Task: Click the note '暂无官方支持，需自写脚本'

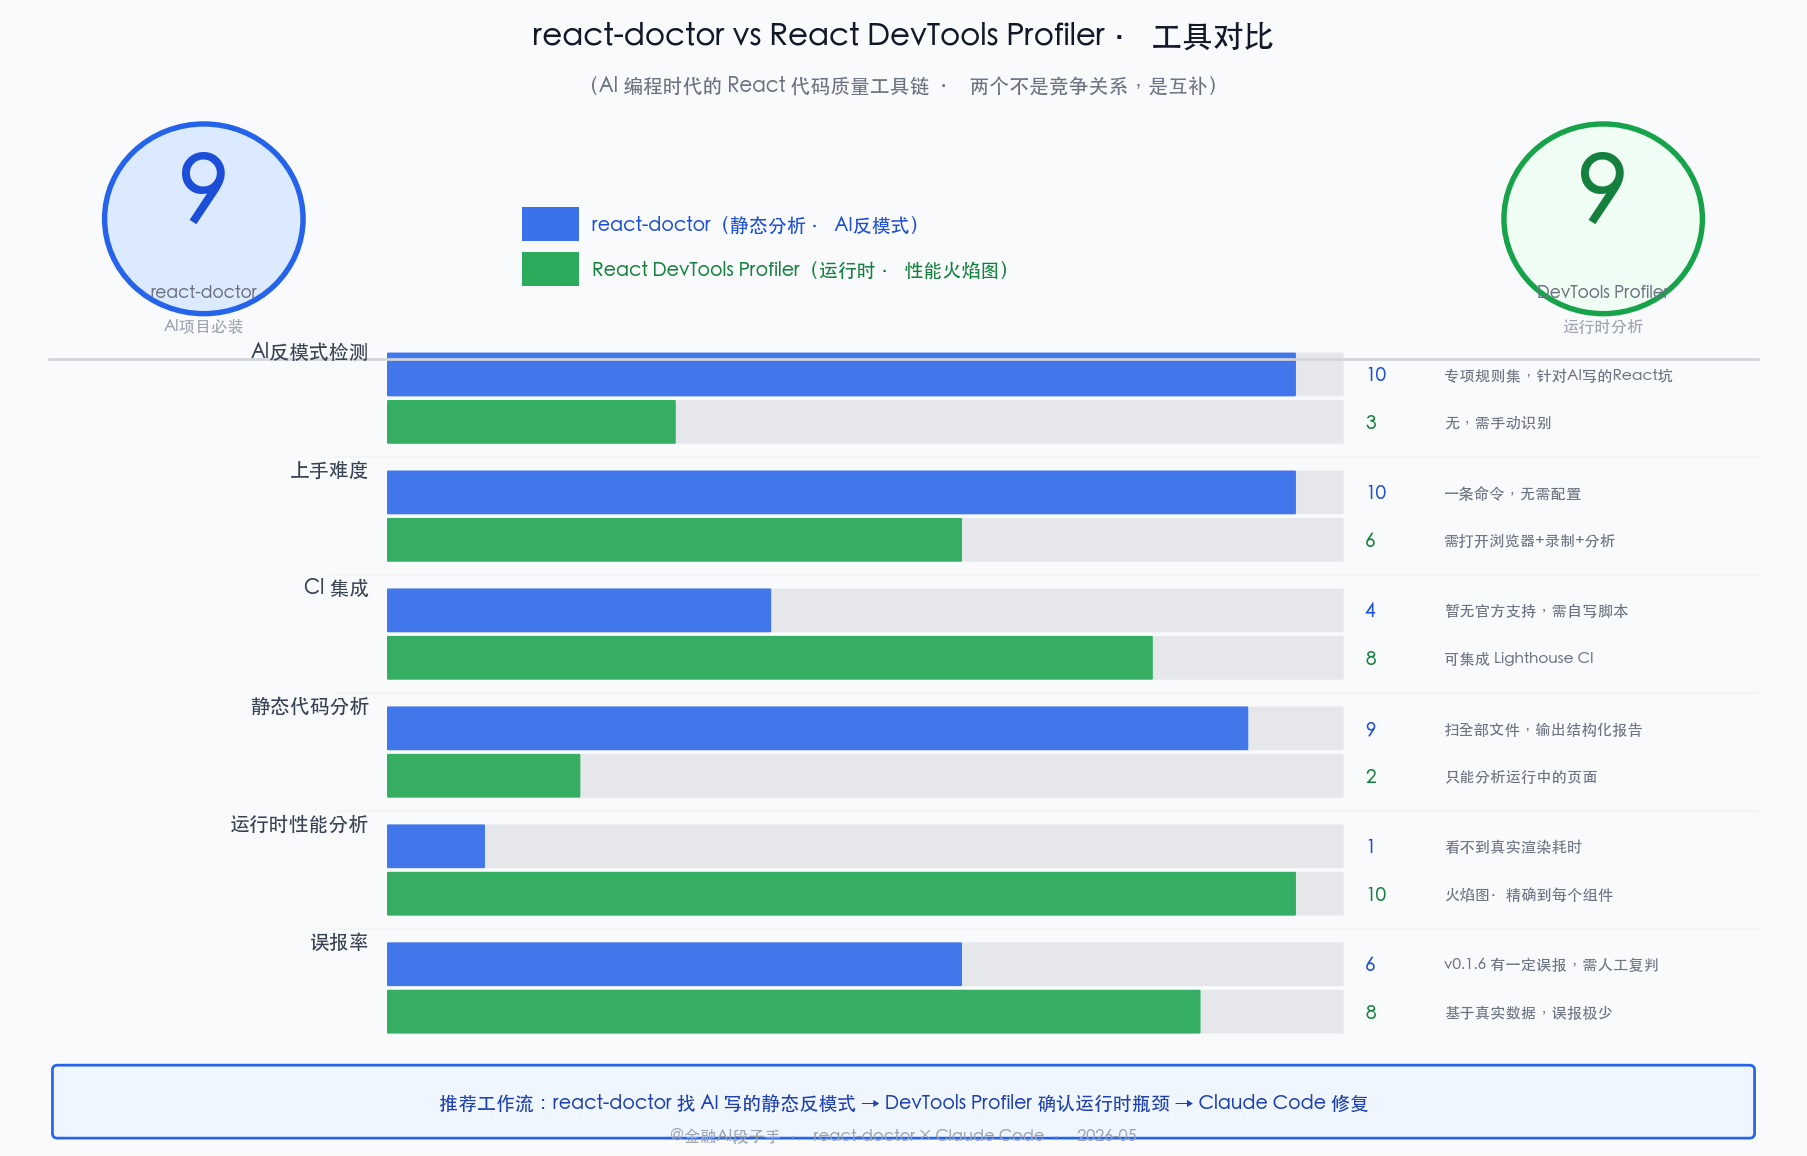Action: [x=1536, y=611]
